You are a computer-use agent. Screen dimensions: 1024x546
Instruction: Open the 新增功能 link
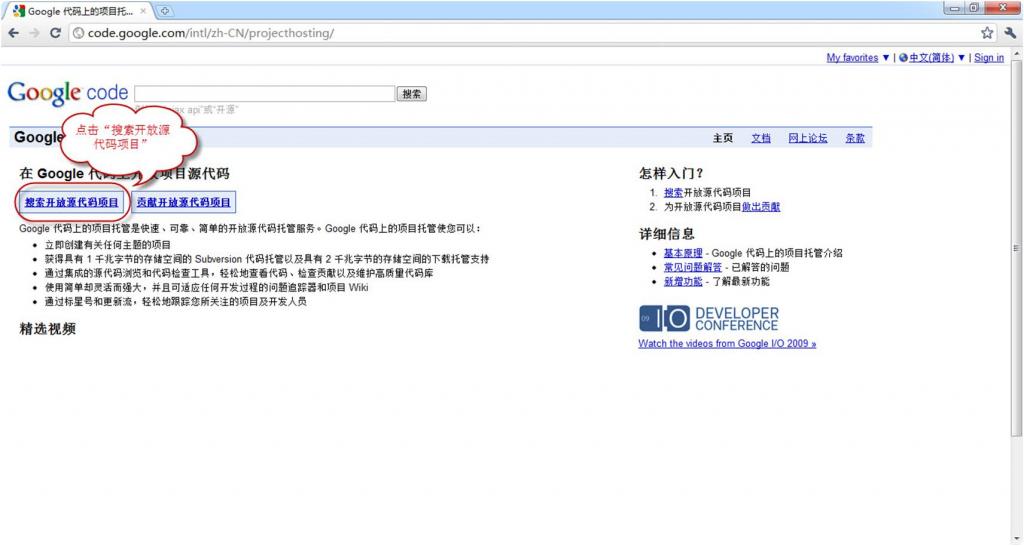pyautogui.click(x=683, y=281)
